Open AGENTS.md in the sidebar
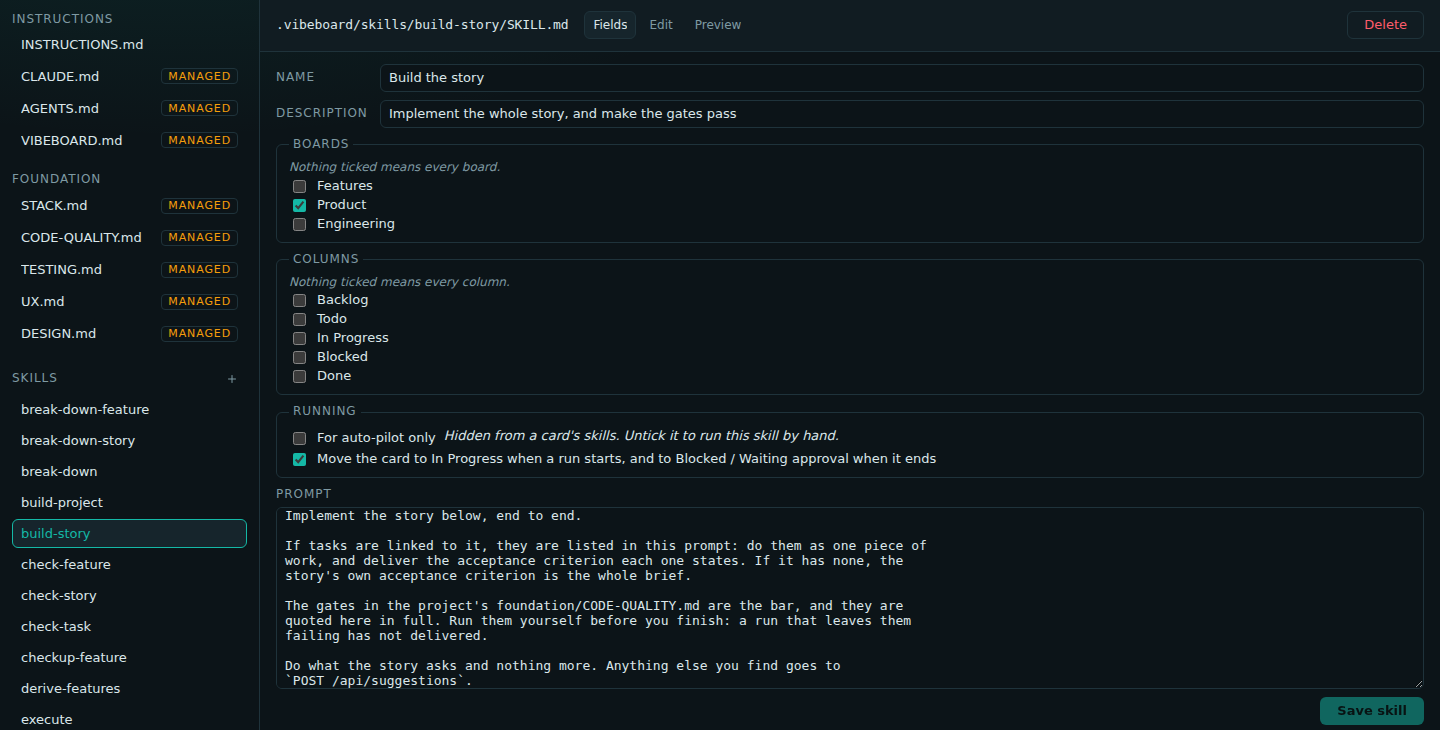Viewport: 1440px width, 730px height. click(x=129, y=109)
